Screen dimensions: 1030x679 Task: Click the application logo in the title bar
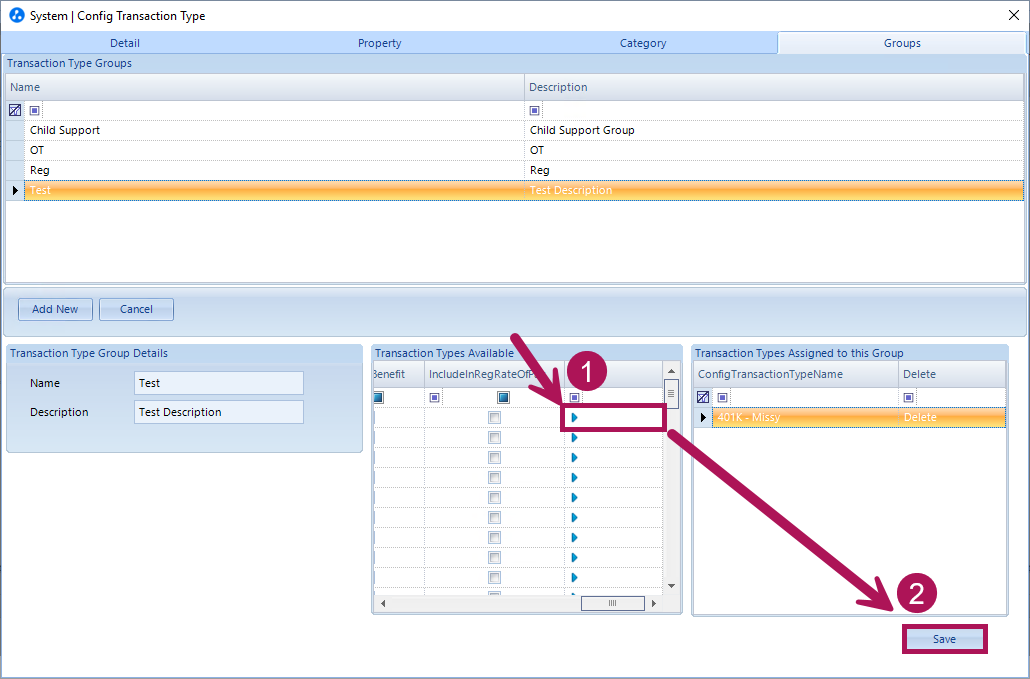coord(16,15)
